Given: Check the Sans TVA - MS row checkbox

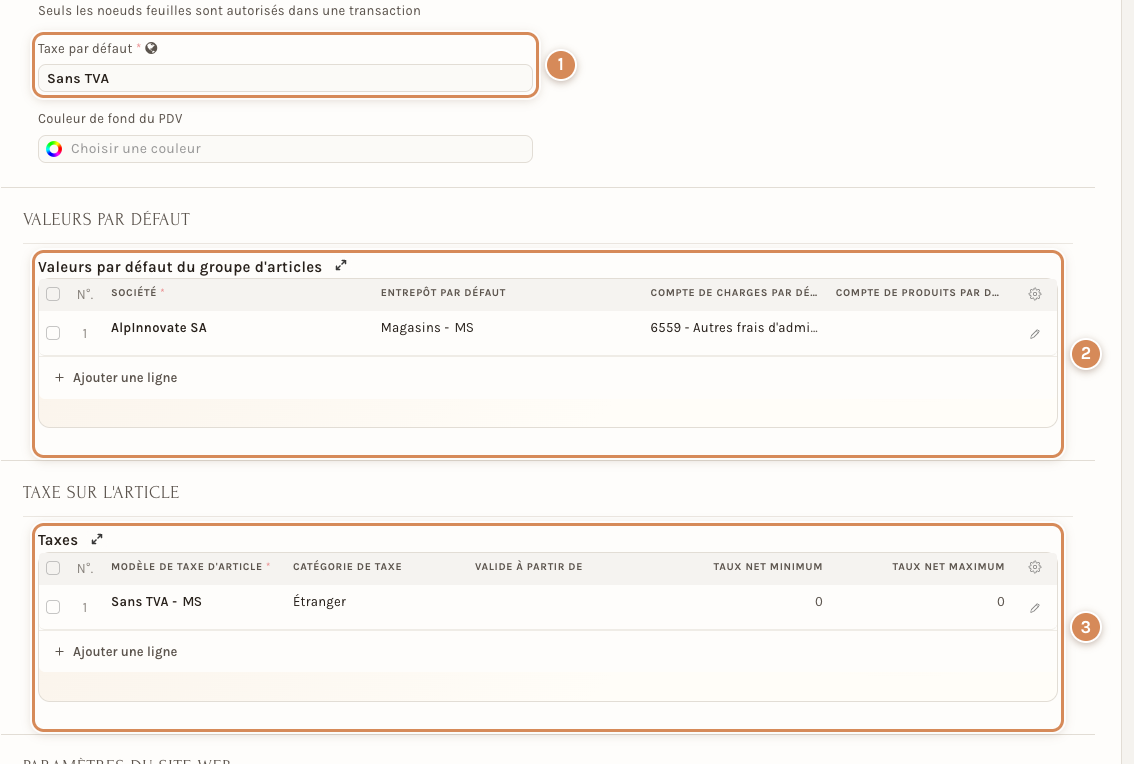Looking at the screenshot, I should [53, 607].
